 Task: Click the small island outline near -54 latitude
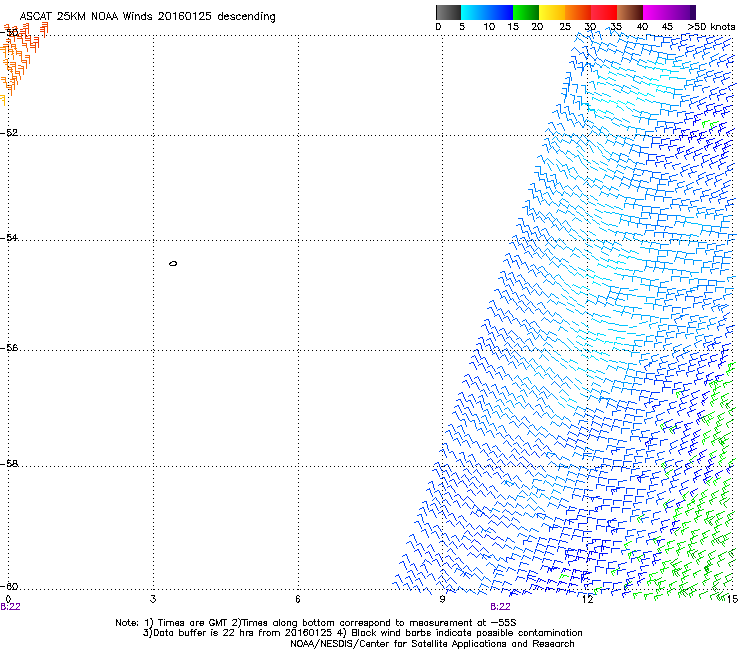point(173,263)
